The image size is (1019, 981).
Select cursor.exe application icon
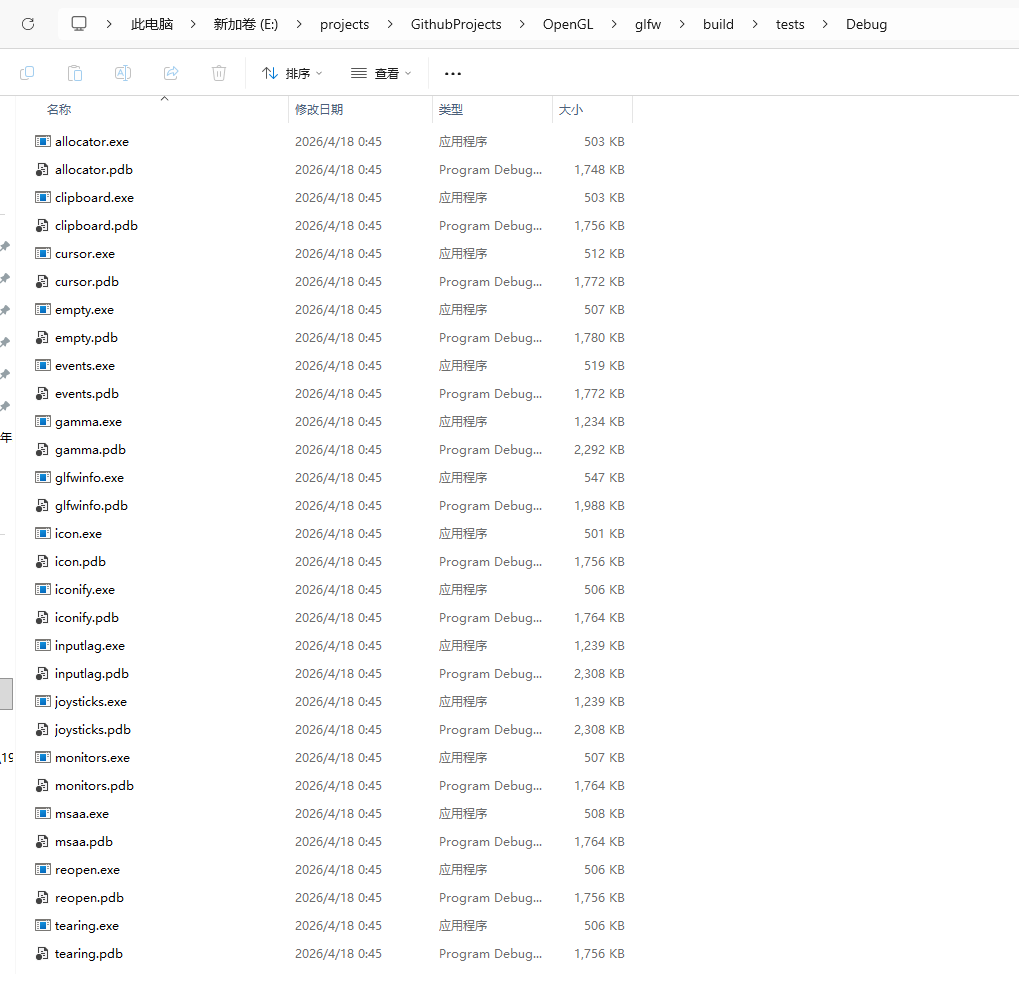tap(43, 253)
